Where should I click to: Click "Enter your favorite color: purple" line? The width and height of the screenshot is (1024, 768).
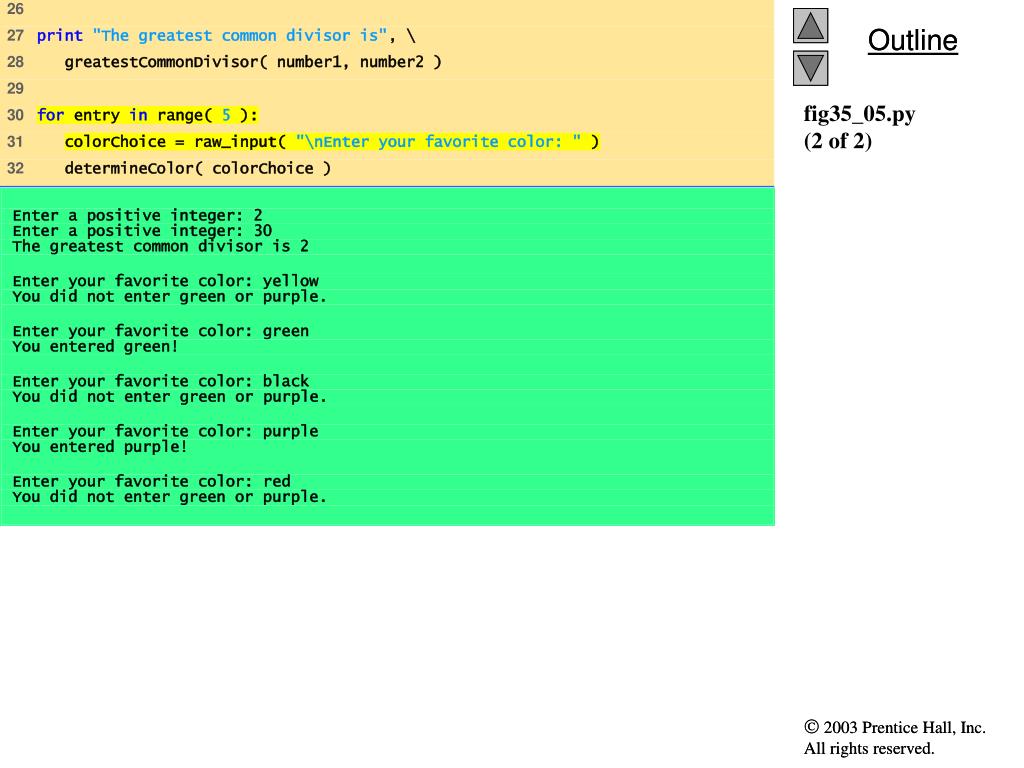point(165,431)
